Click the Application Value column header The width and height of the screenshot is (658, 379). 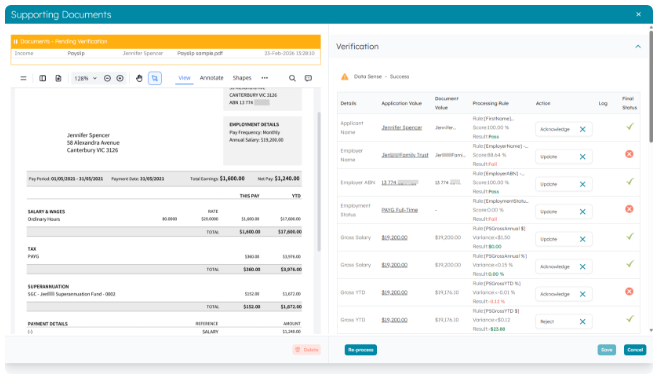pos(401,103)
